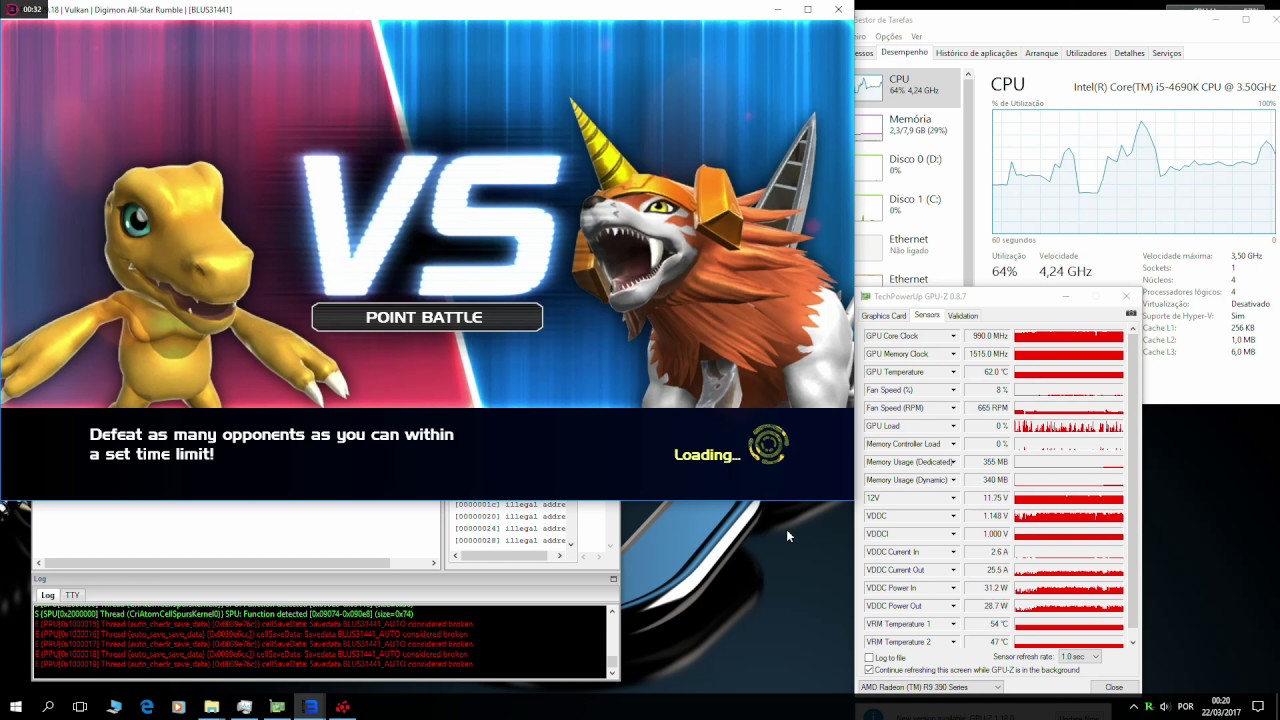This screenshot has height=720, width=1280.
Task: Click the 62.0 °C temperature value
Action: (x=987, y=372)
